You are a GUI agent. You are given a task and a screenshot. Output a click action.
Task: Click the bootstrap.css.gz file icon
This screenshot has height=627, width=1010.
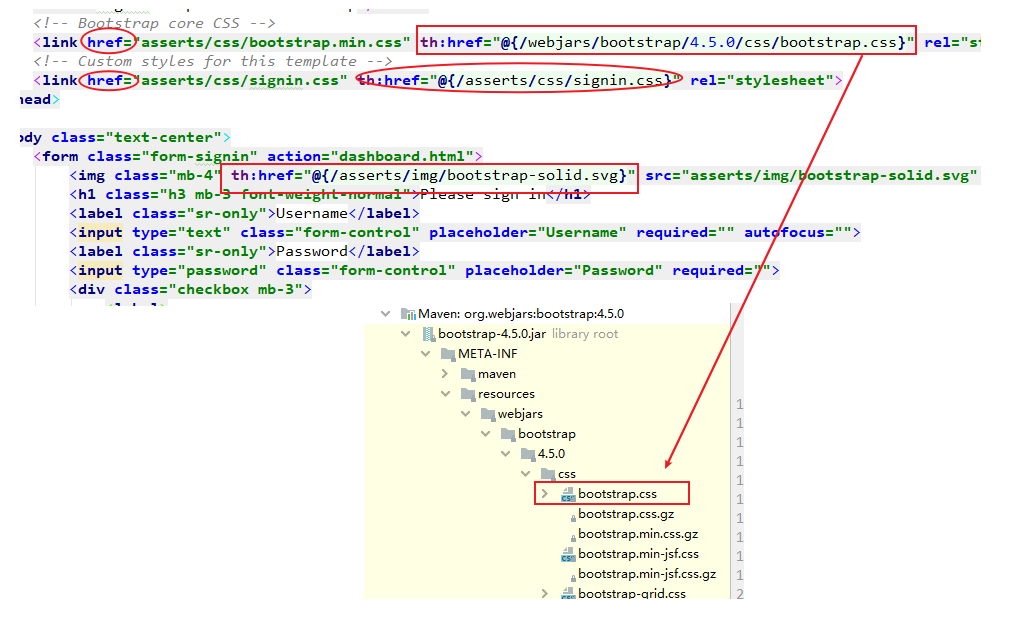tap(573, 517)
